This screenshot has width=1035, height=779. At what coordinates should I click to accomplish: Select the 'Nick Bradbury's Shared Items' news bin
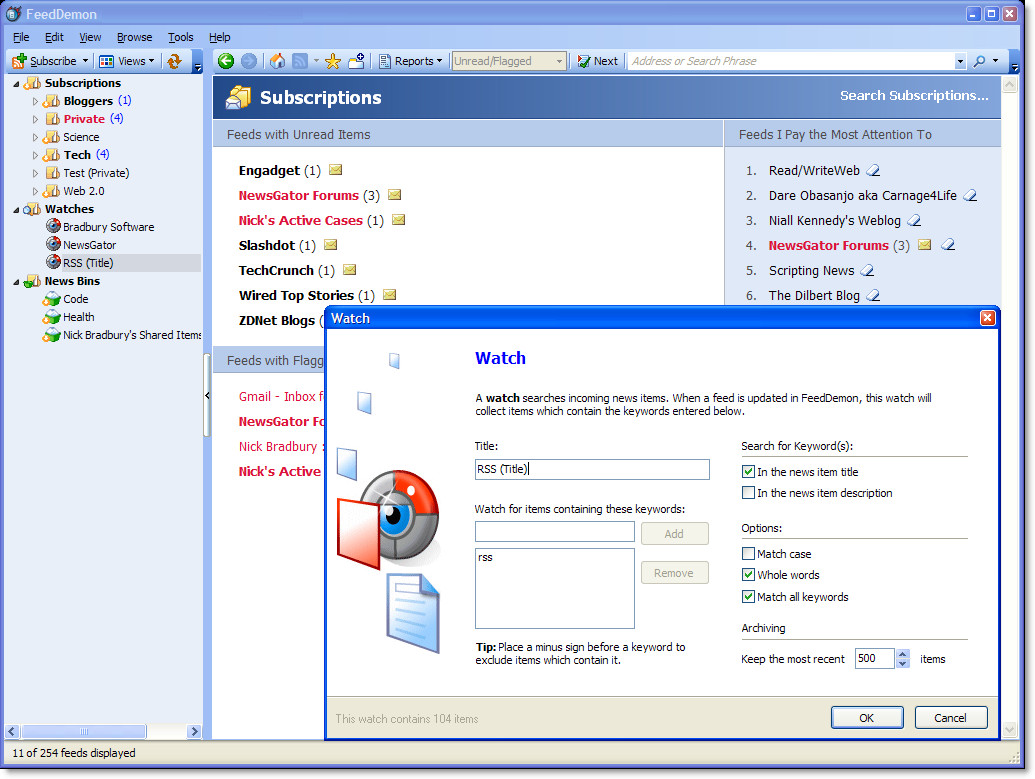pos(132,335)
